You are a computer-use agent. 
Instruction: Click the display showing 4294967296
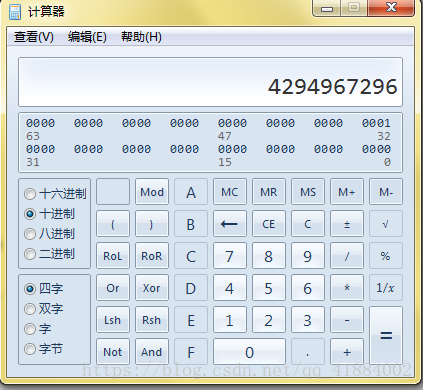pyautogui.click(x=210, y=82)
